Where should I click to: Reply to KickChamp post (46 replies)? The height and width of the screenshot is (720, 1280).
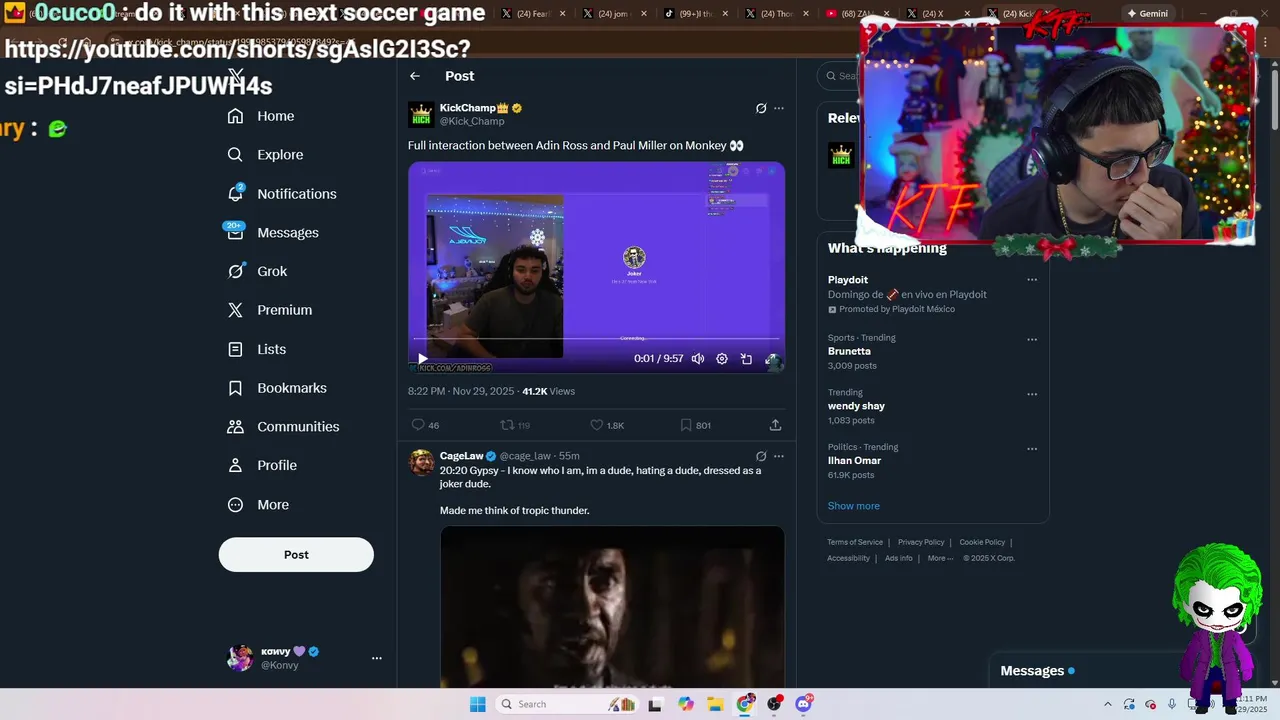(426, 425)
